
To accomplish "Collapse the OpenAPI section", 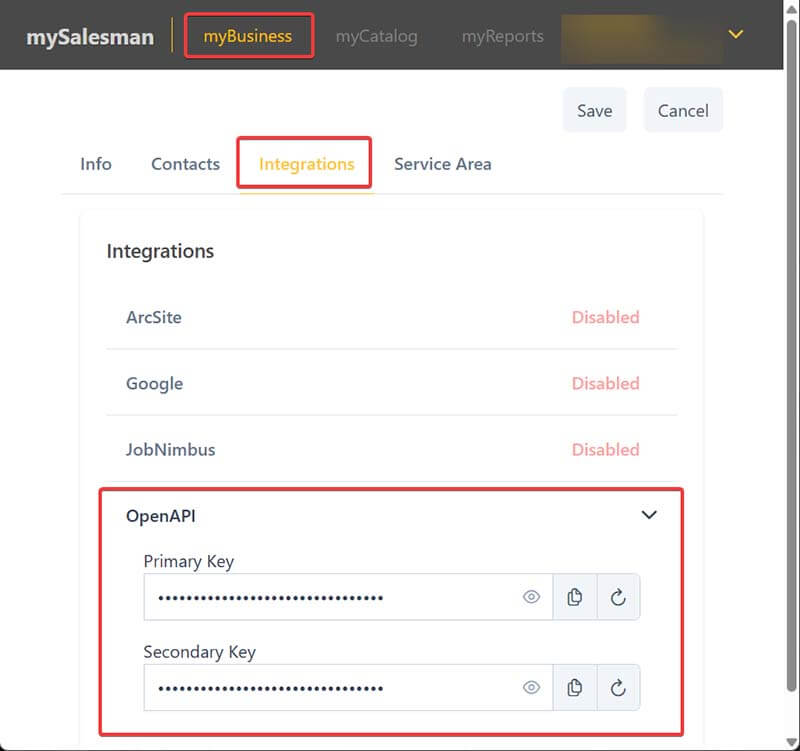I will tap(649, 515).
